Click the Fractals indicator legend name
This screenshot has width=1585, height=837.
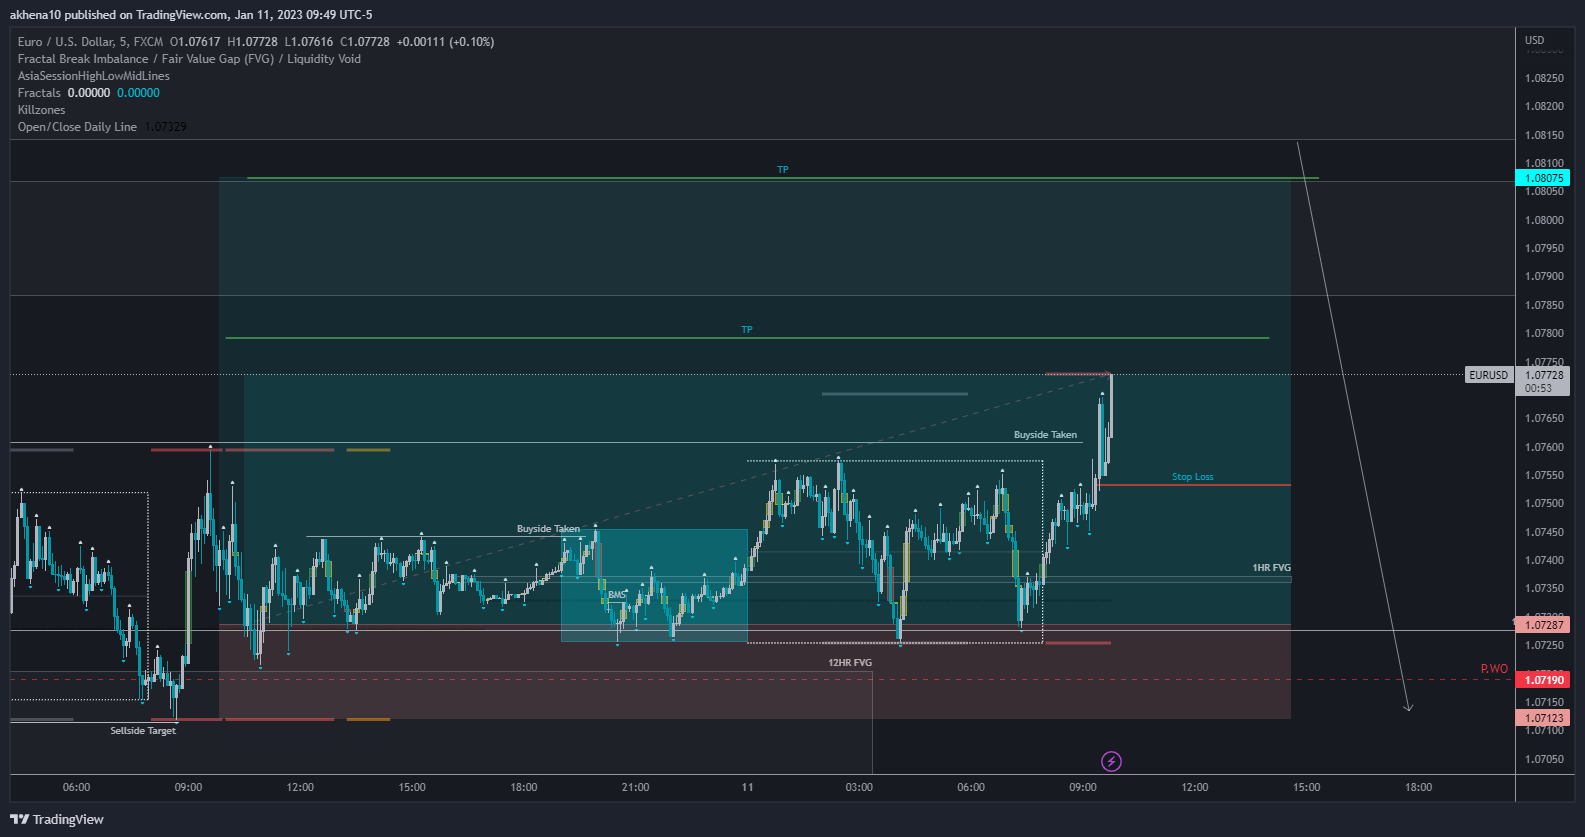(x=39, y=93)
